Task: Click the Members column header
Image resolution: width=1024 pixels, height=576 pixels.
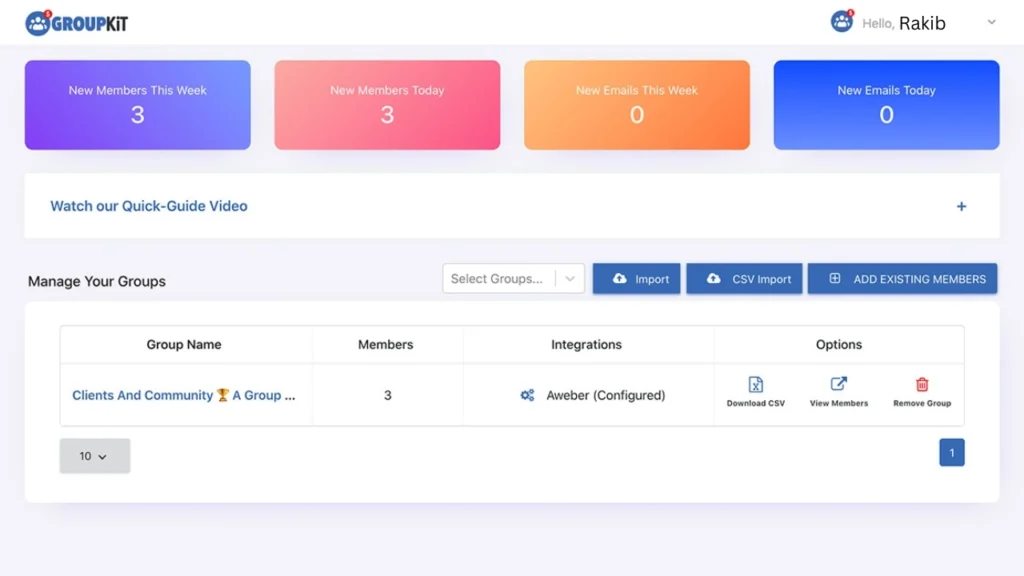Action: pos(385,345)
